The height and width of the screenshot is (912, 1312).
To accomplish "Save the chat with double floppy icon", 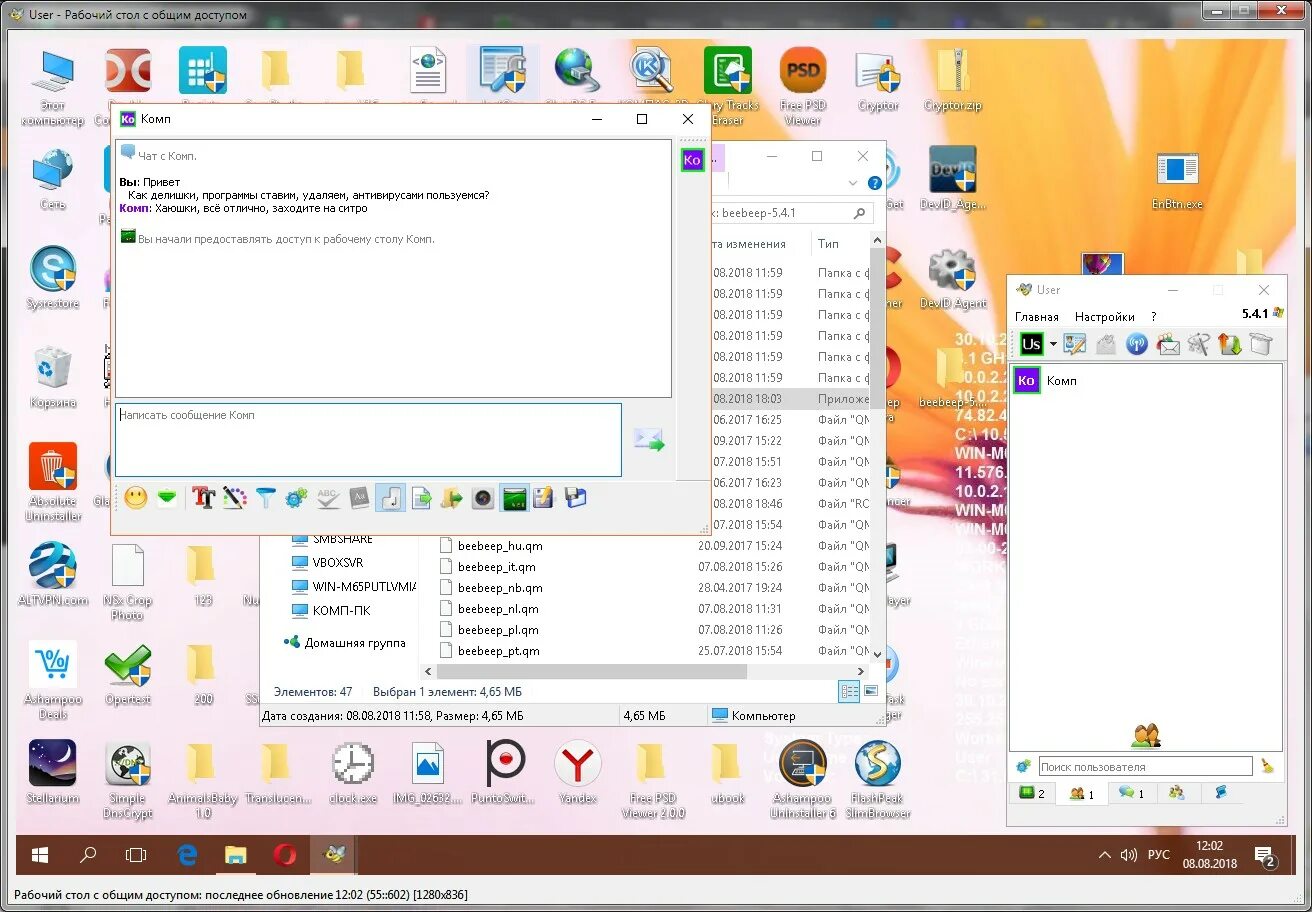I will [575, 497].
